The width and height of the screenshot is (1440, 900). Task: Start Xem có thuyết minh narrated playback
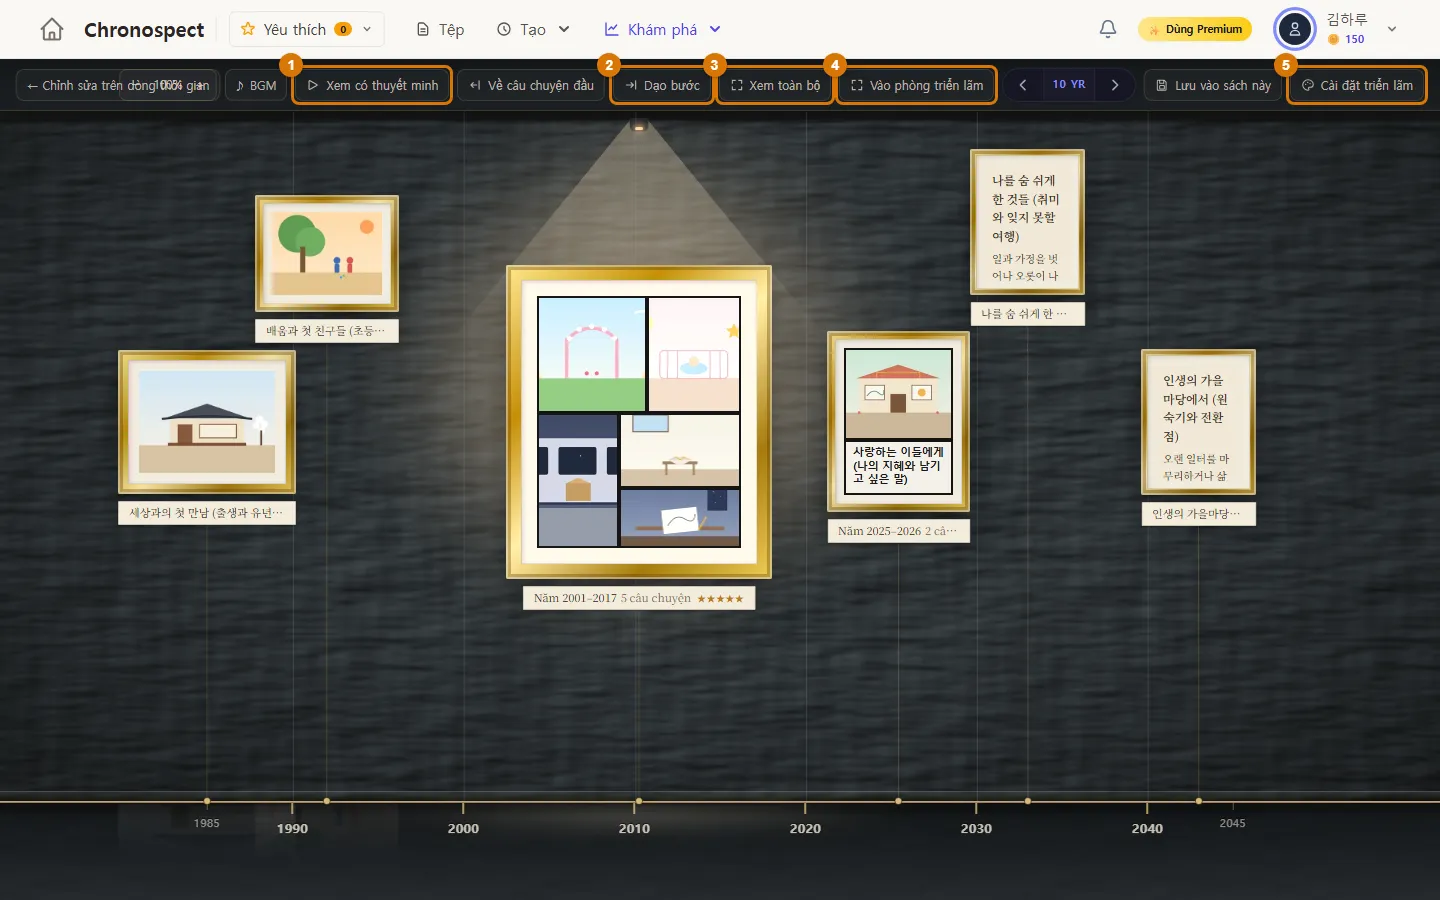(x=372, y=85)
